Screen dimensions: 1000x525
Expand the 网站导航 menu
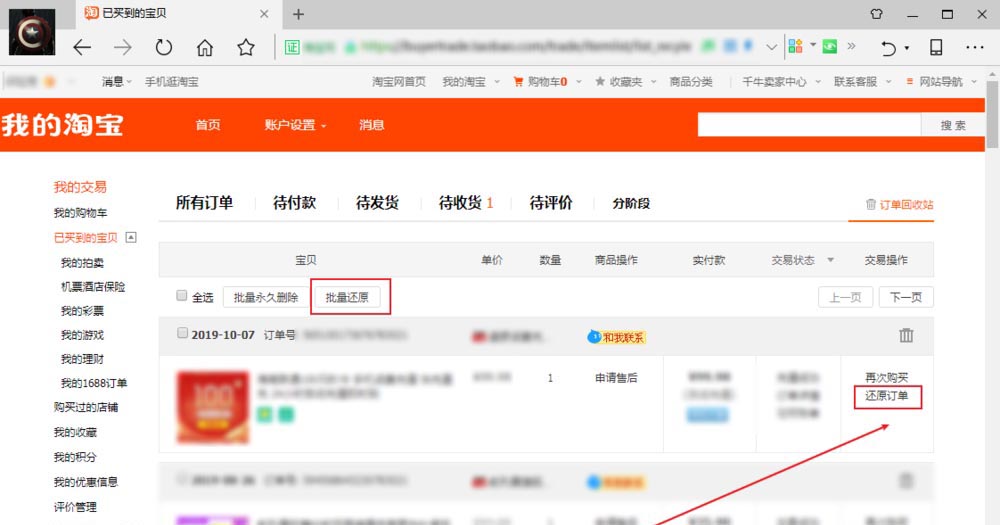click(940, 82)
